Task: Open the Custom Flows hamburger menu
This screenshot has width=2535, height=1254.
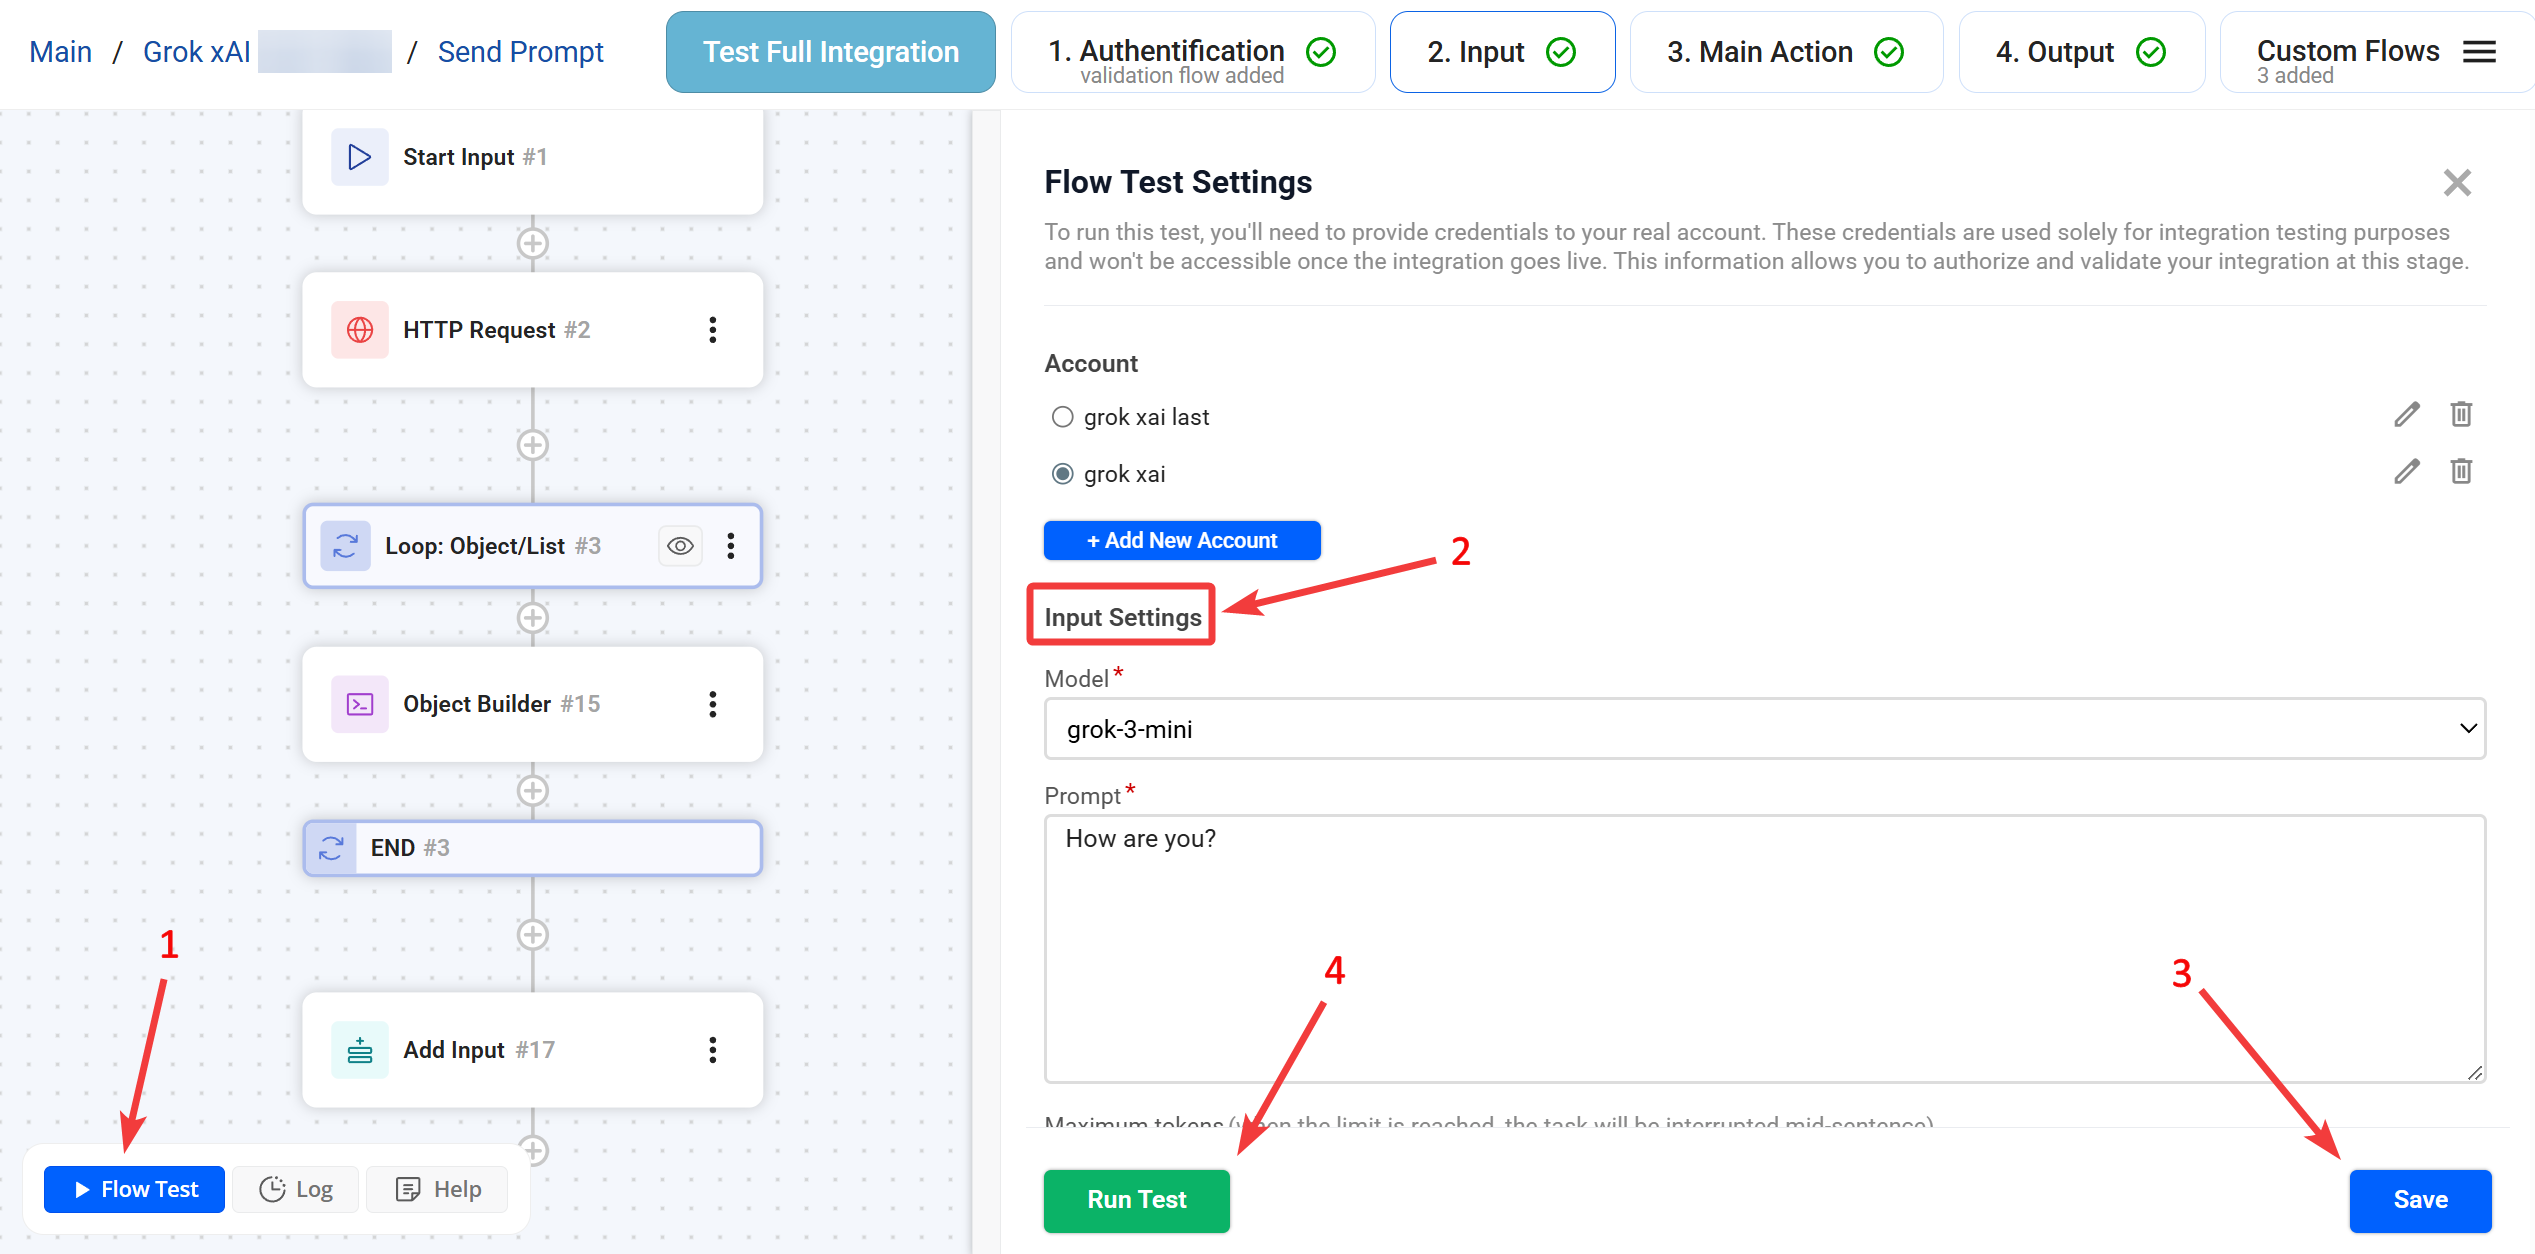Action: (x=2478, y=51)
